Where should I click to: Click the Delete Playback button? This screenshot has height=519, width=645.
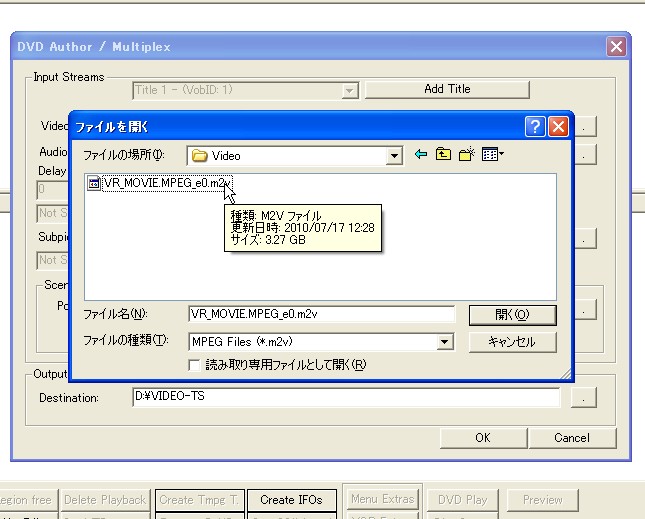pyautogui.click(x=105, y=500)
